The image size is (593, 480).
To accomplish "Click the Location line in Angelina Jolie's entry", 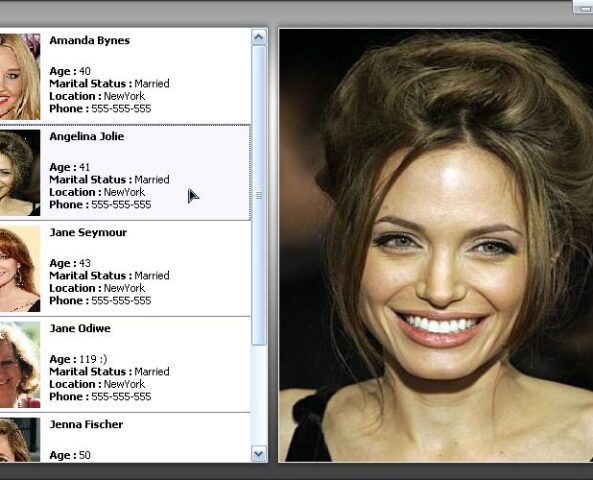I will click(x=97, y=192).
